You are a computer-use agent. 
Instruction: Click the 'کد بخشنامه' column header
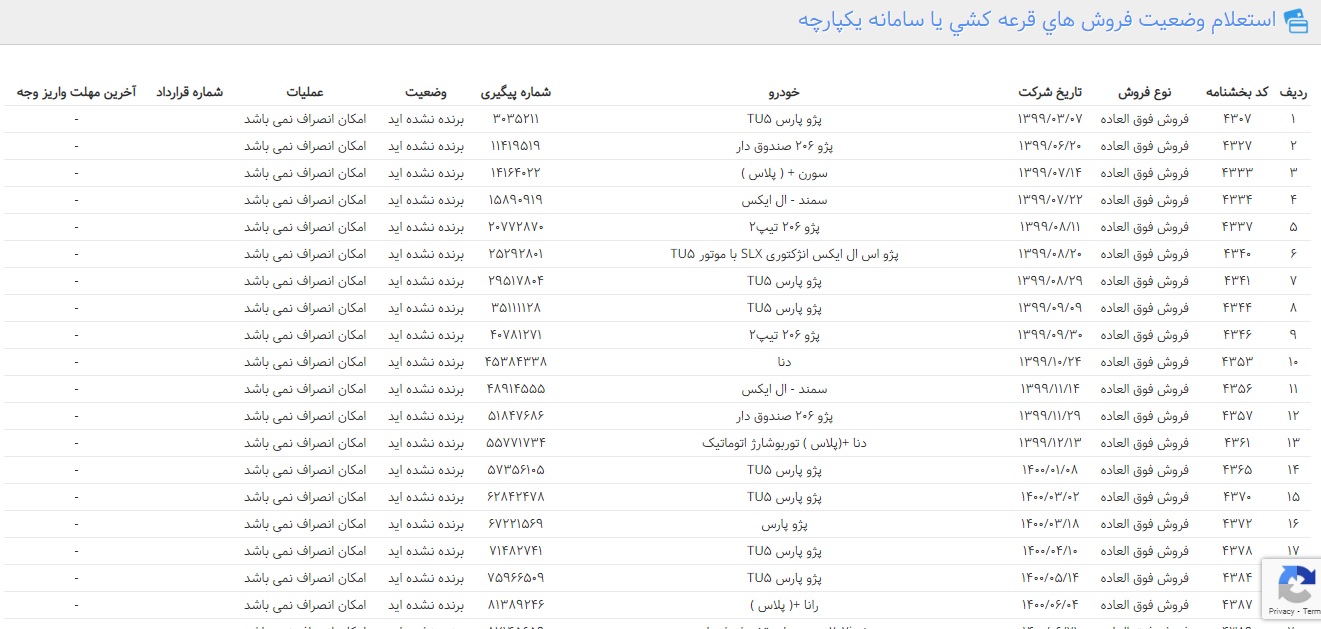[1237, 92]
